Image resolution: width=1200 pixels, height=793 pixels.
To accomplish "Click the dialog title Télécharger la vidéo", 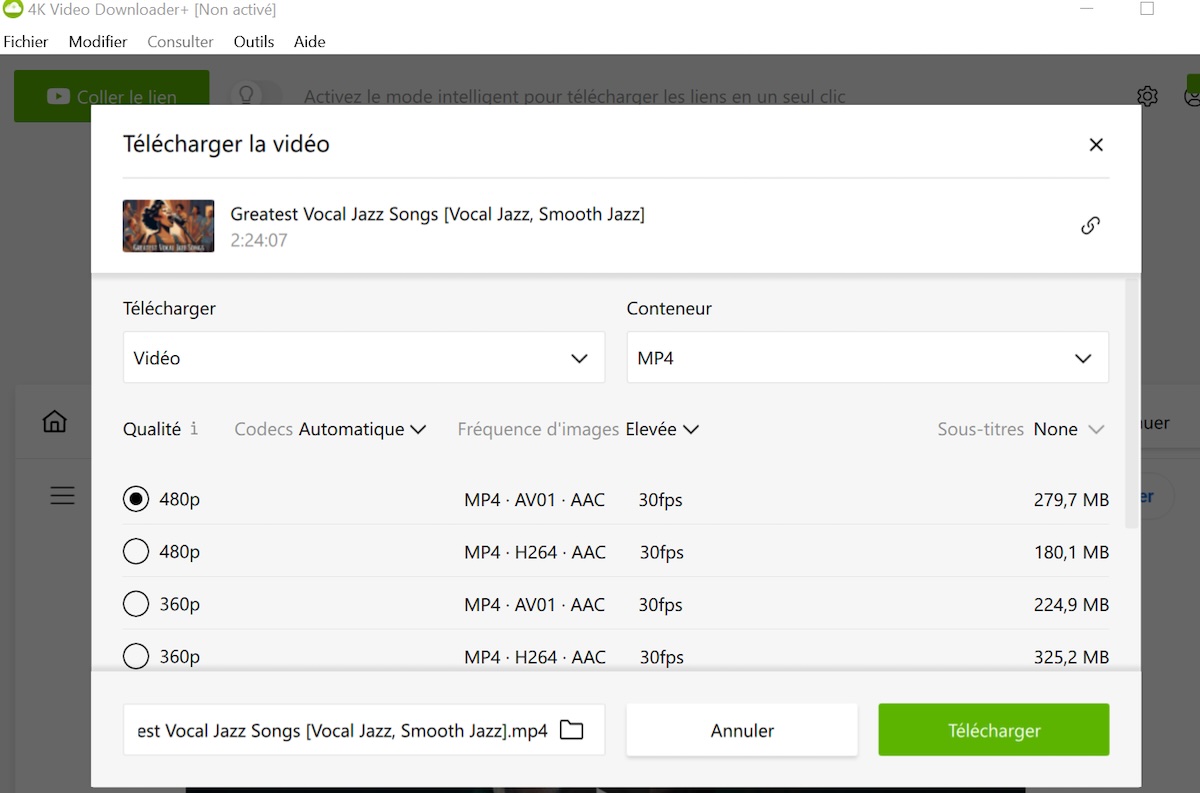I will click(x=226, y=144).
